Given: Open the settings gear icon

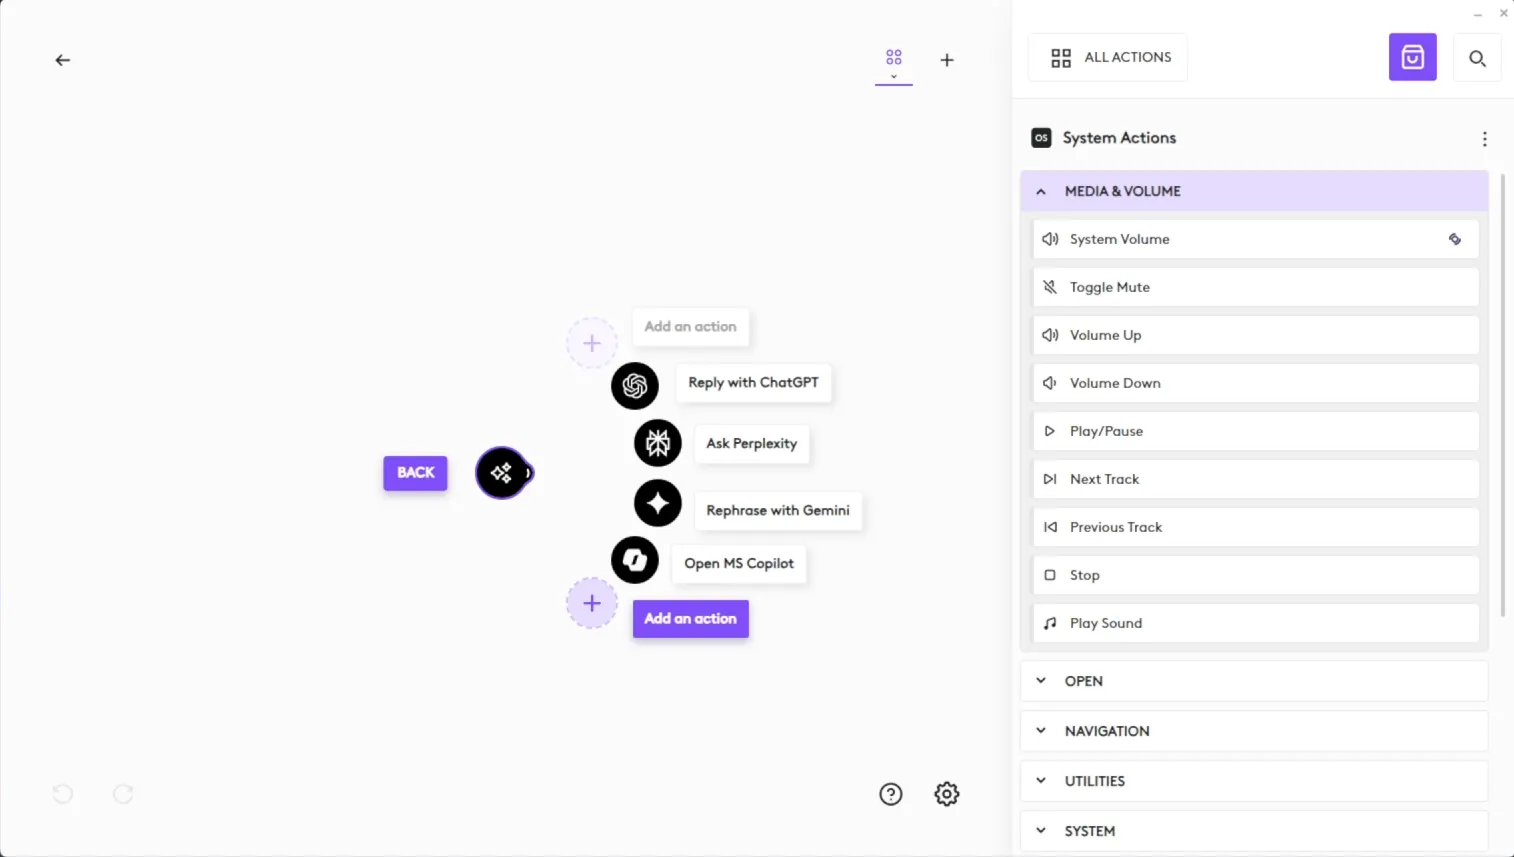Looking at the screenshot, I should [947, 794].
